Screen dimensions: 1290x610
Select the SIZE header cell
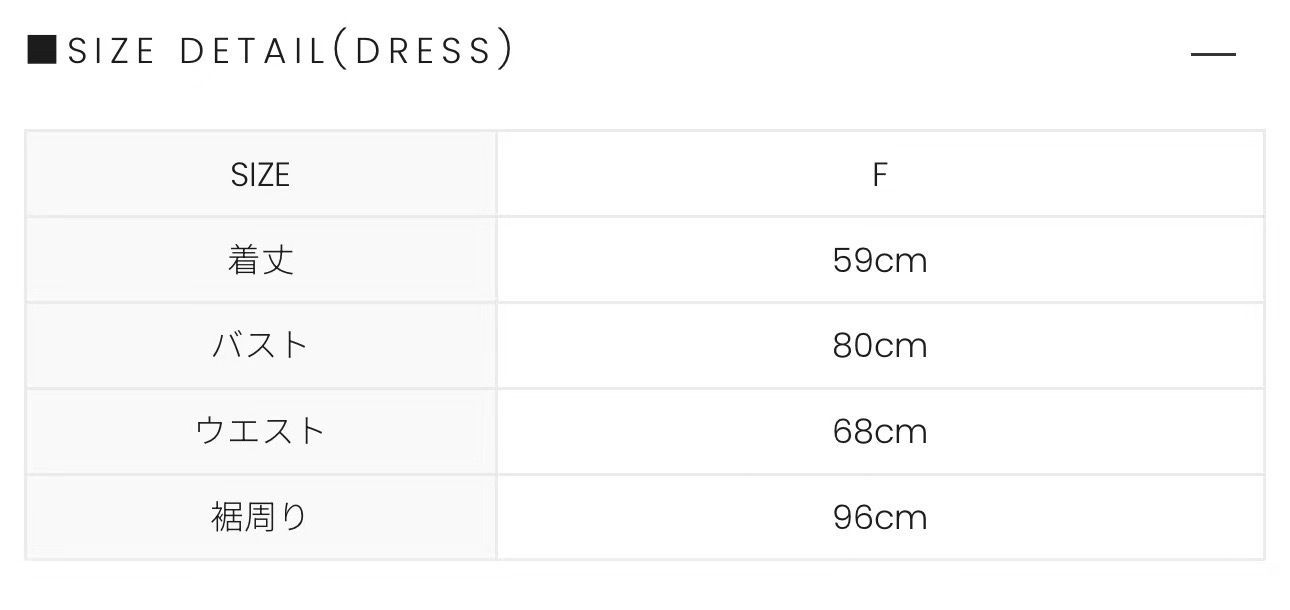[x=261, y=175]
